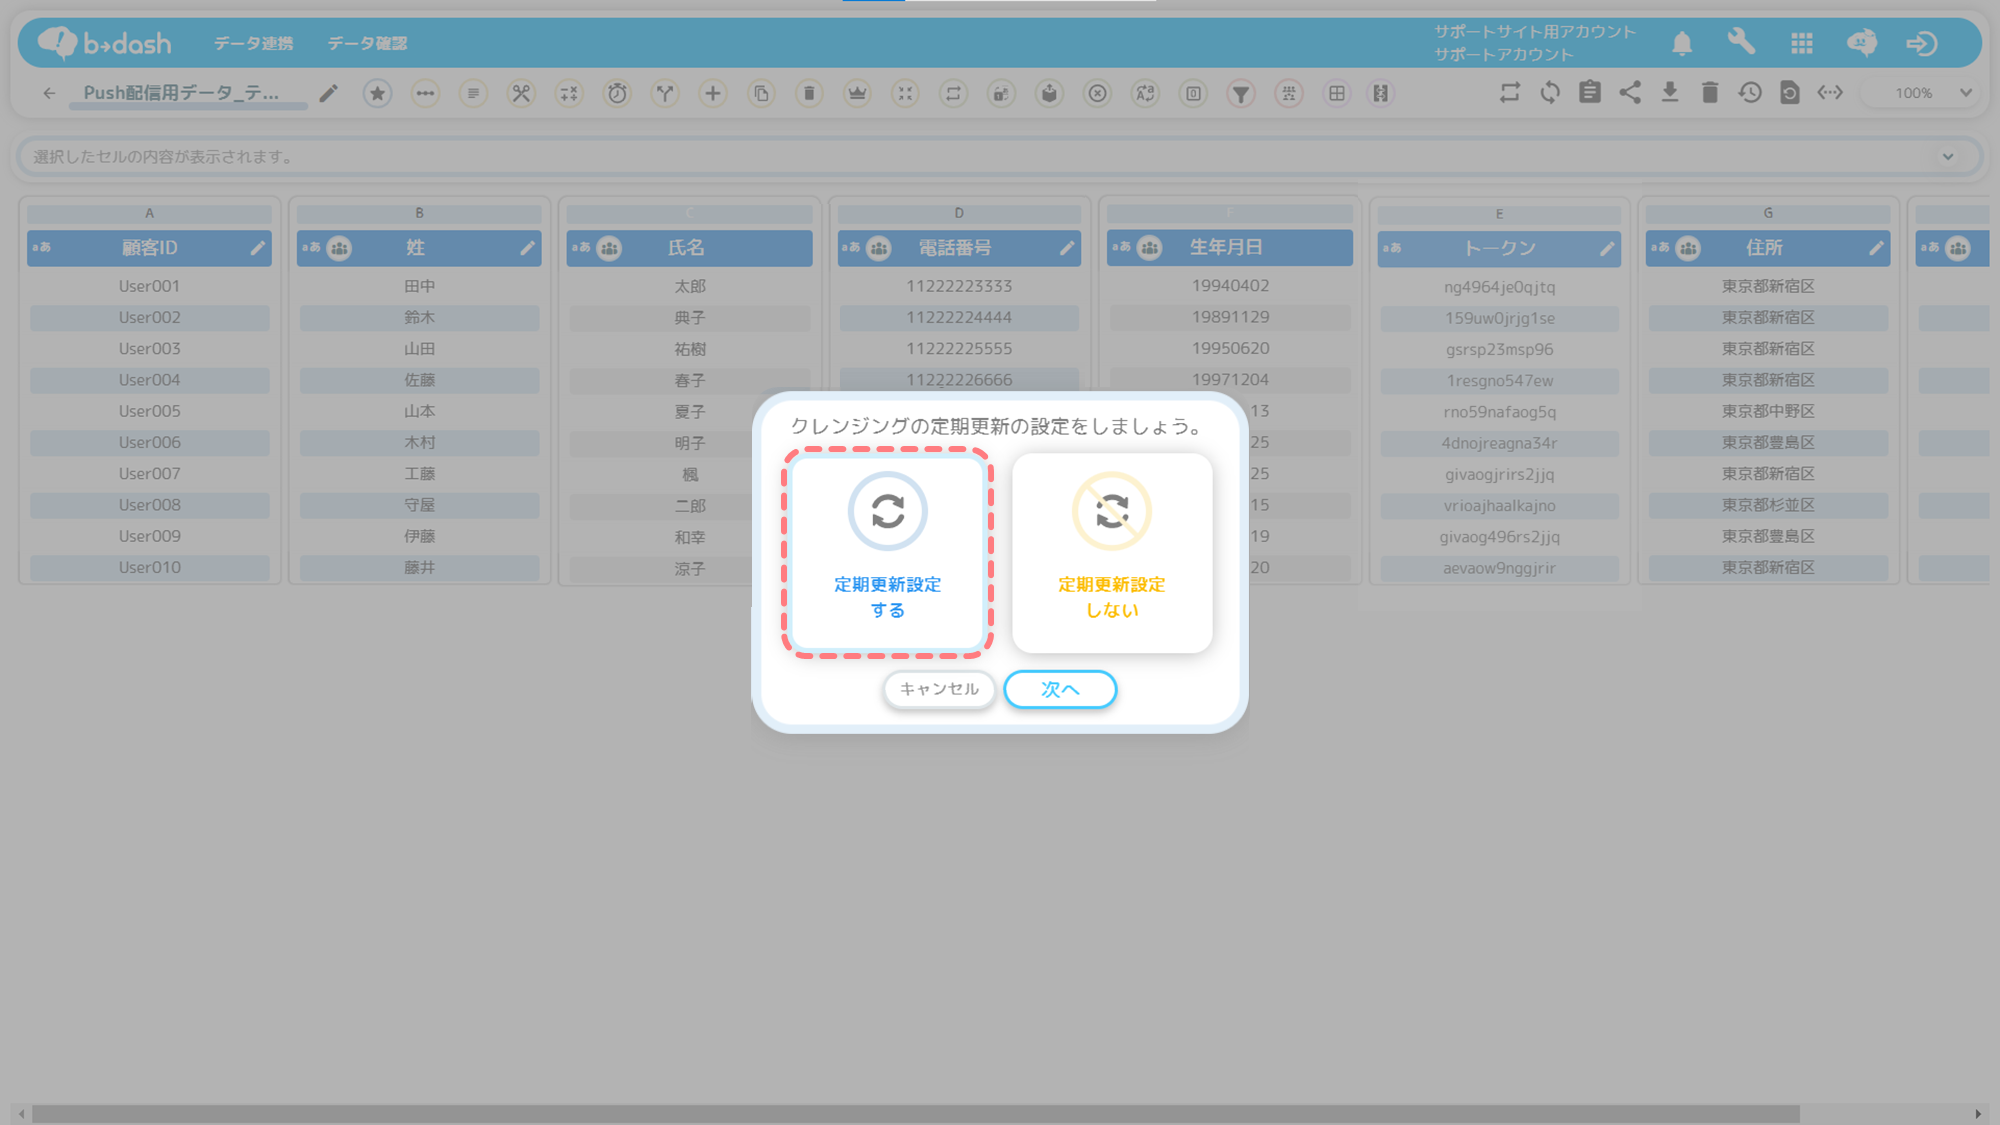Click the キャンセル button

[938, 689]
